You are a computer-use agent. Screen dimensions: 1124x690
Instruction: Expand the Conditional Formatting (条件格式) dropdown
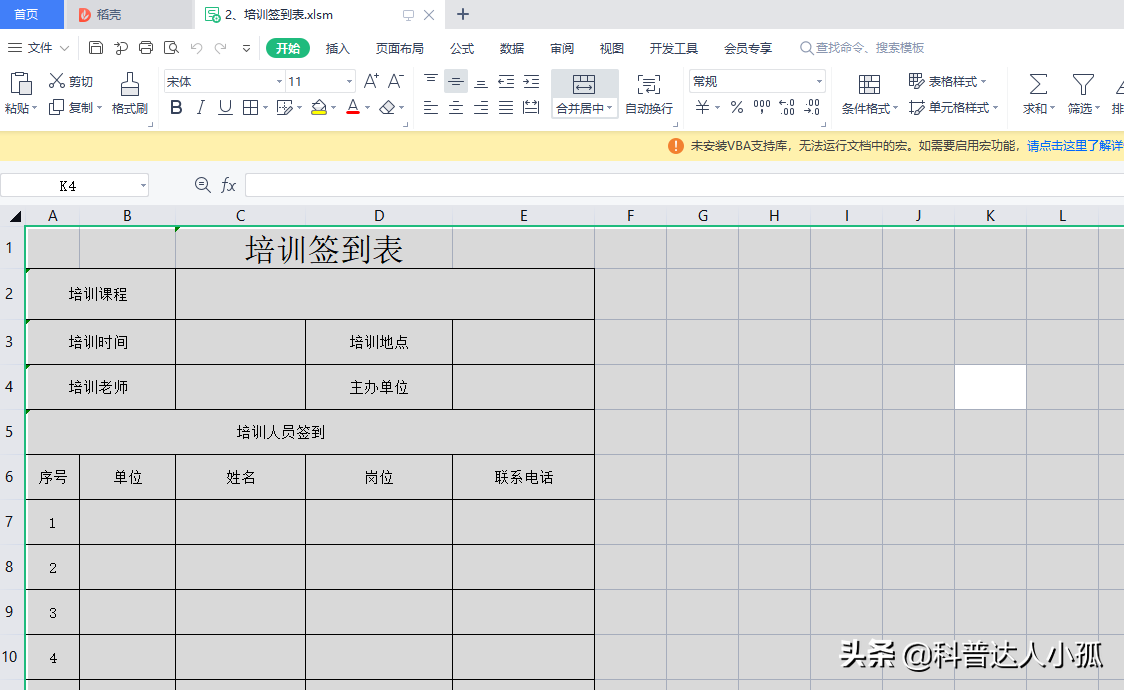895,108
